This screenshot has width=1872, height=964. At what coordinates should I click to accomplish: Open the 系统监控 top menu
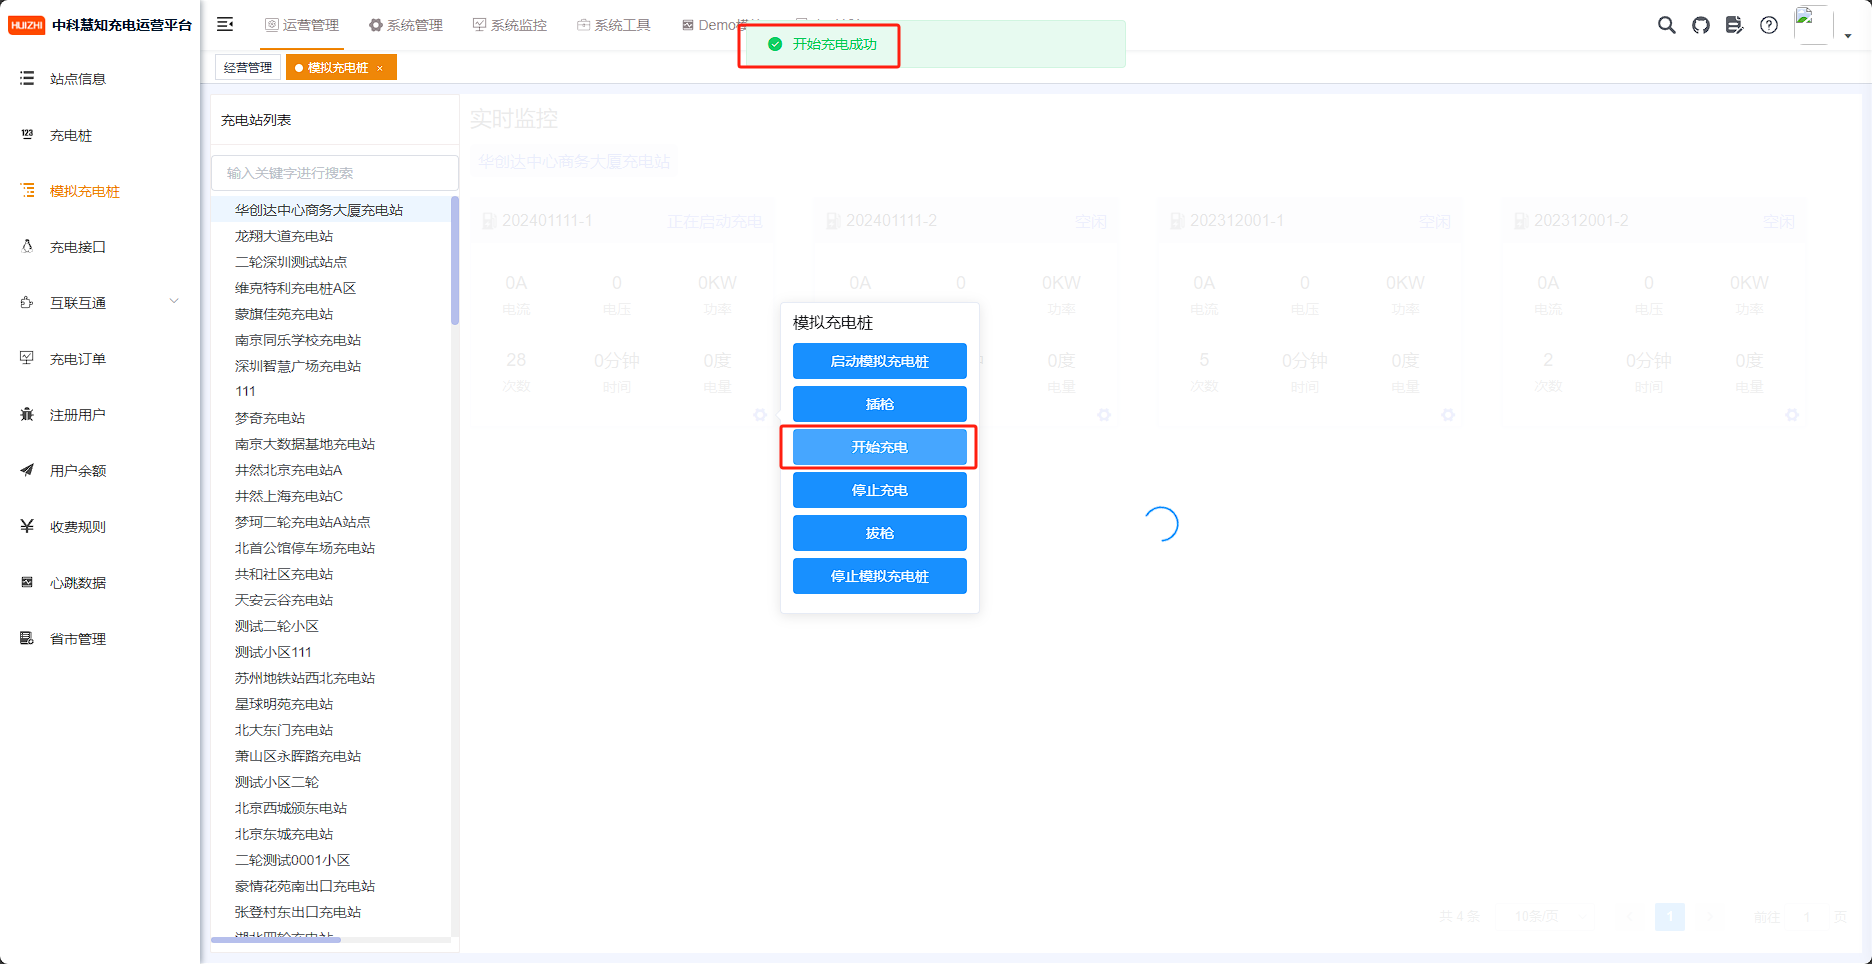pos(509,25)
